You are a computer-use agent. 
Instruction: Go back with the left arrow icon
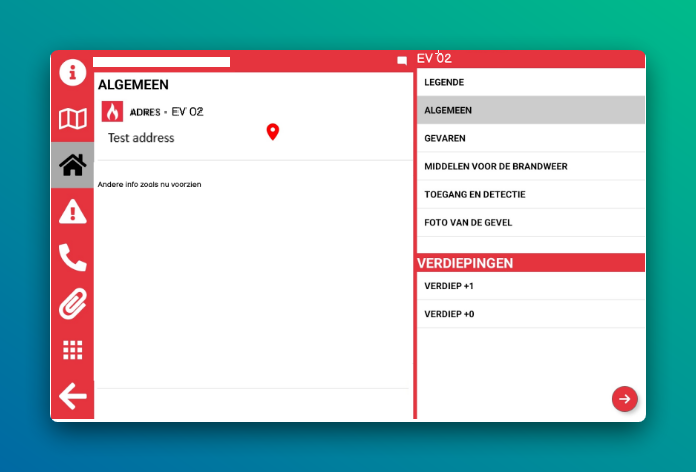72,396
